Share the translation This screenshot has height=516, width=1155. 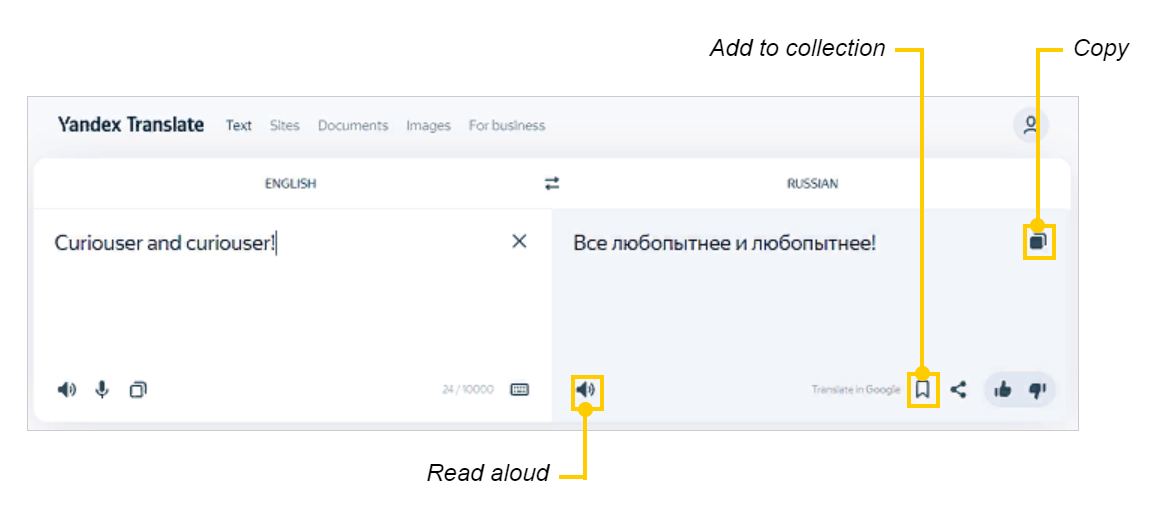958,390
